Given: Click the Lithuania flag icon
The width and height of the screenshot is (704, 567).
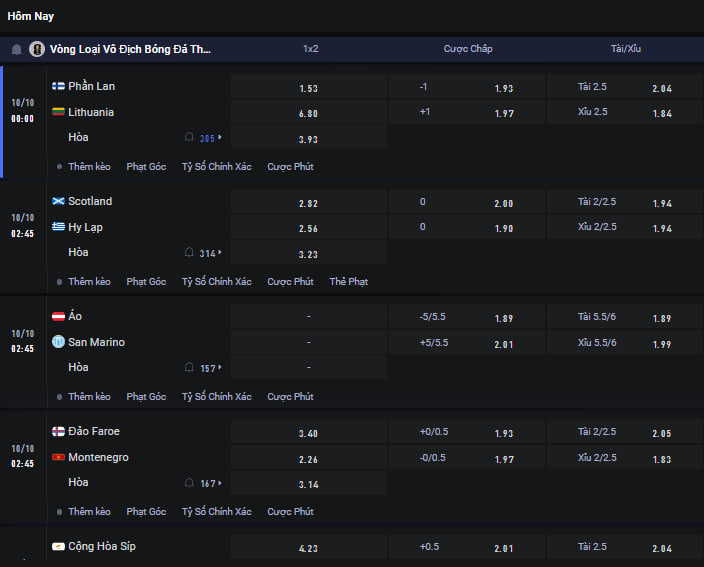Looking at the screenshot, I should click(x=58, y=112).
